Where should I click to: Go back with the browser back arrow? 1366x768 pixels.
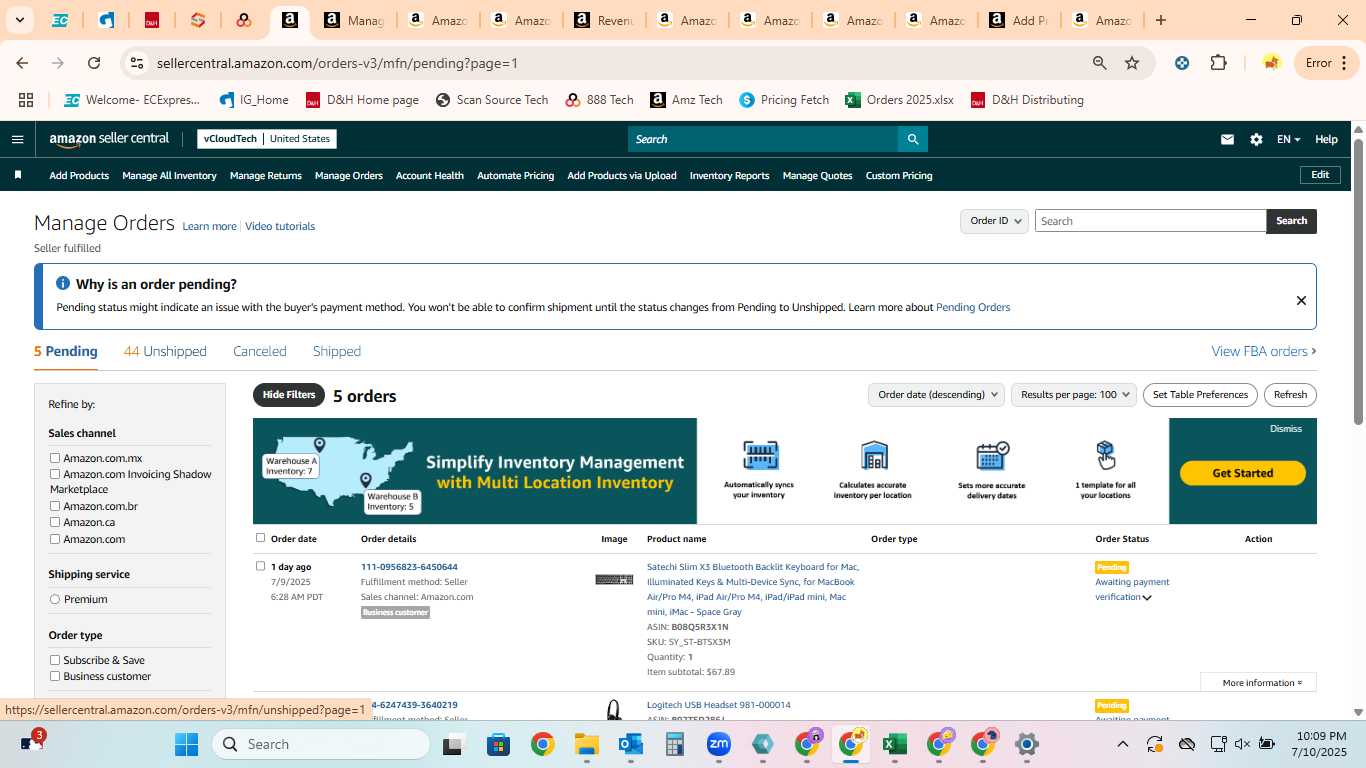[x=22, y=63]
